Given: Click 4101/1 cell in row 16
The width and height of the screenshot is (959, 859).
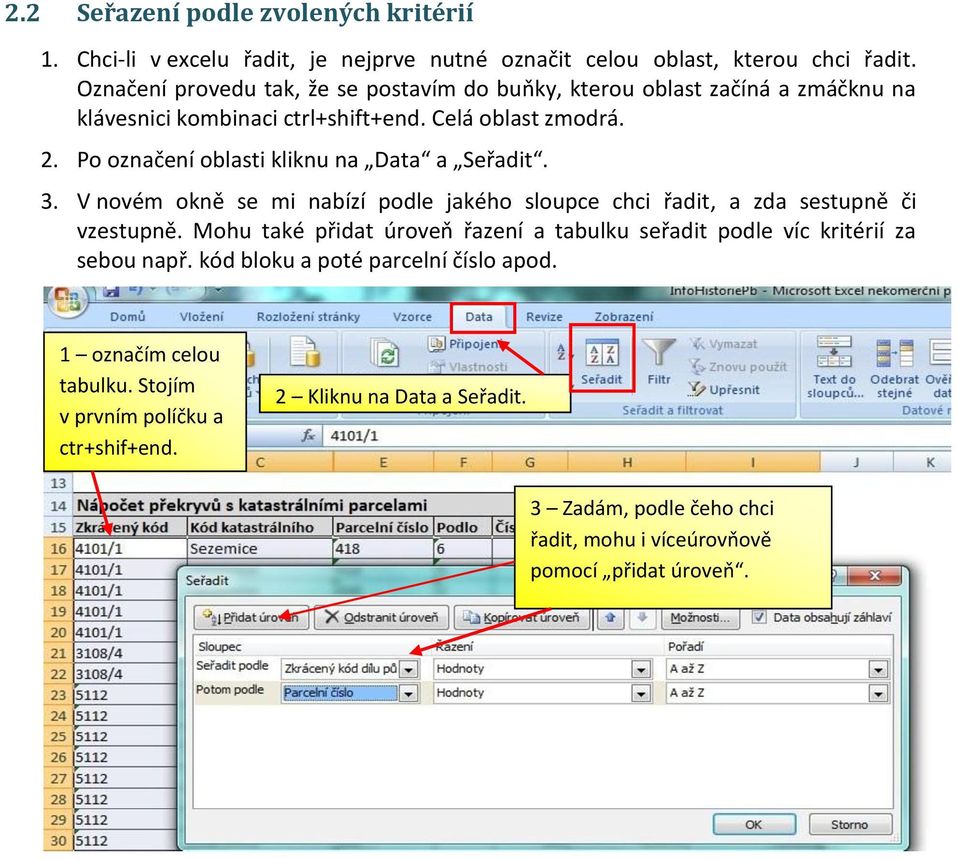Looking at the screenshot, I should [x=129, y=549].
